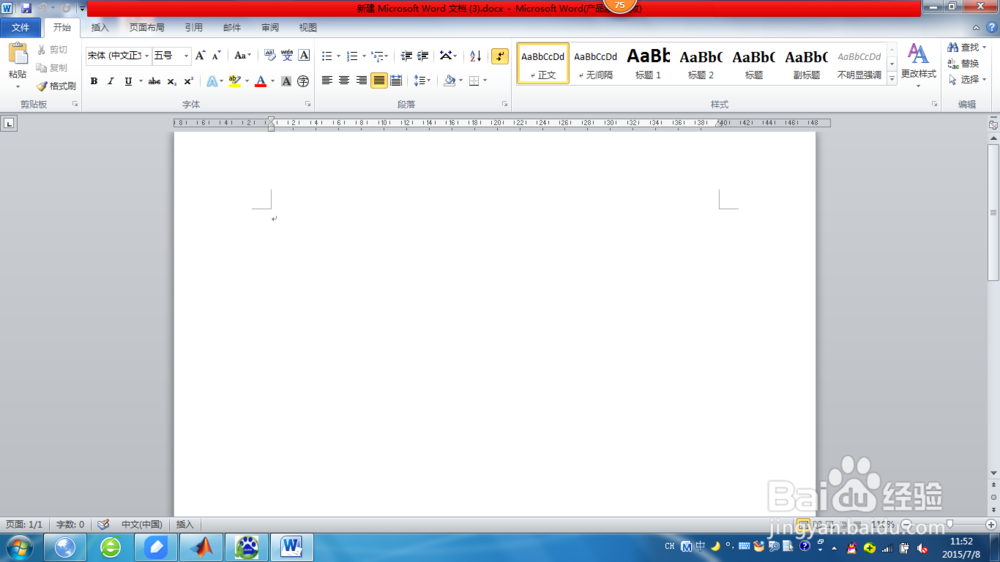Switch to the 视图 (View) tab
1000x562 pixels.
pyautogui.click(x=308, y=27)
